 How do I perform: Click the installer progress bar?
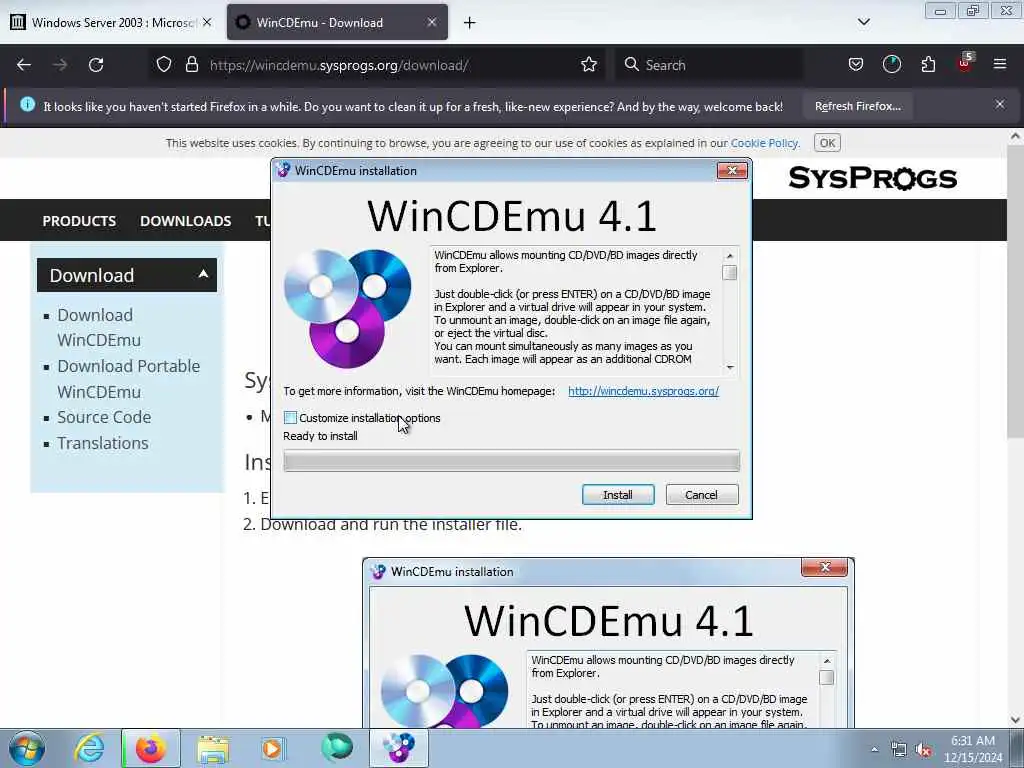tap(511, 460)
